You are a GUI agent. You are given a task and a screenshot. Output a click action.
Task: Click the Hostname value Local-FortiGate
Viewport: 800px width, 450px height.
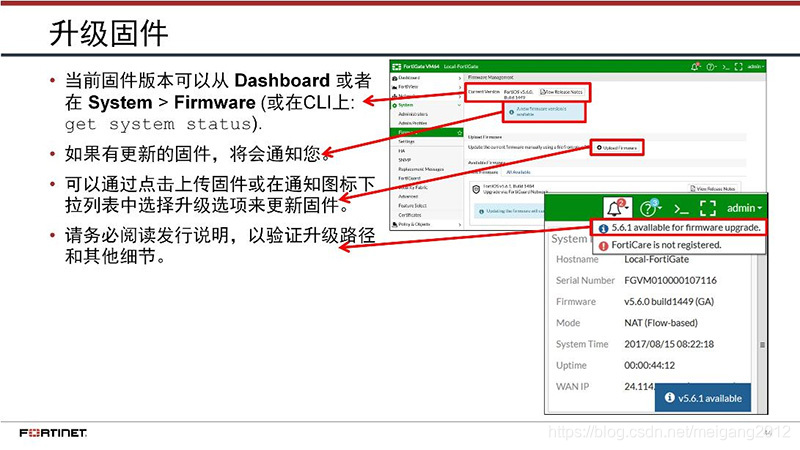656,259
